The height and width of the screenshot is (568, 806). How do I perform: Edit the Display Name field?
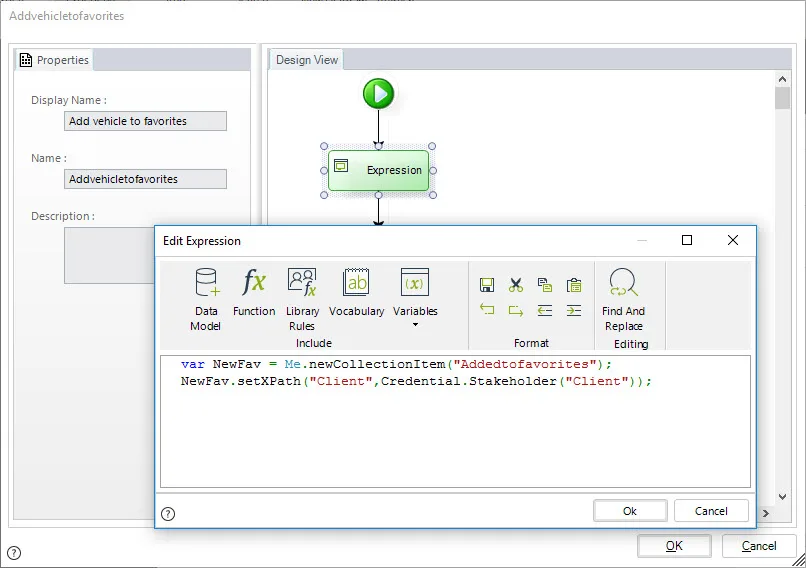pos(145,121)
